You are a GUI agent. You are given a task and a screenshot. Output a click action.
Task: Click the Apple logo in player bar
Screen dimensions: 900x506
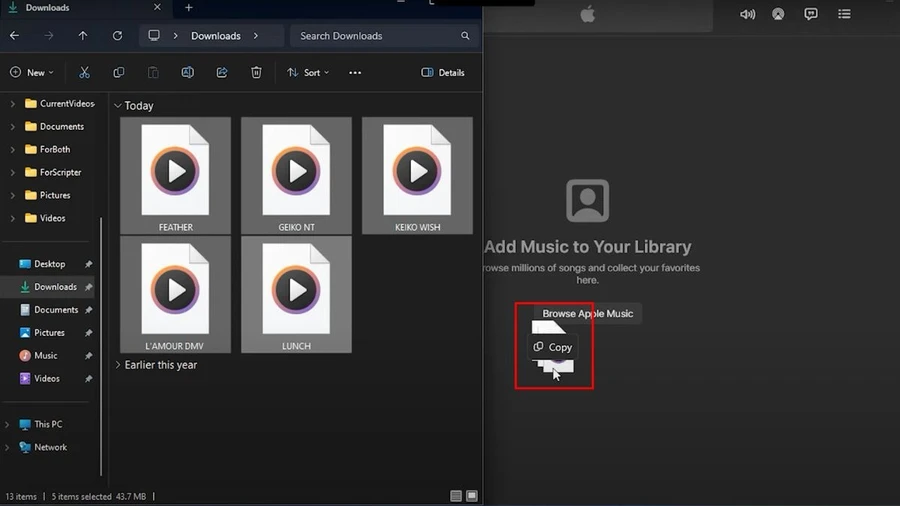pyautogui.click(x=588, y=14)
